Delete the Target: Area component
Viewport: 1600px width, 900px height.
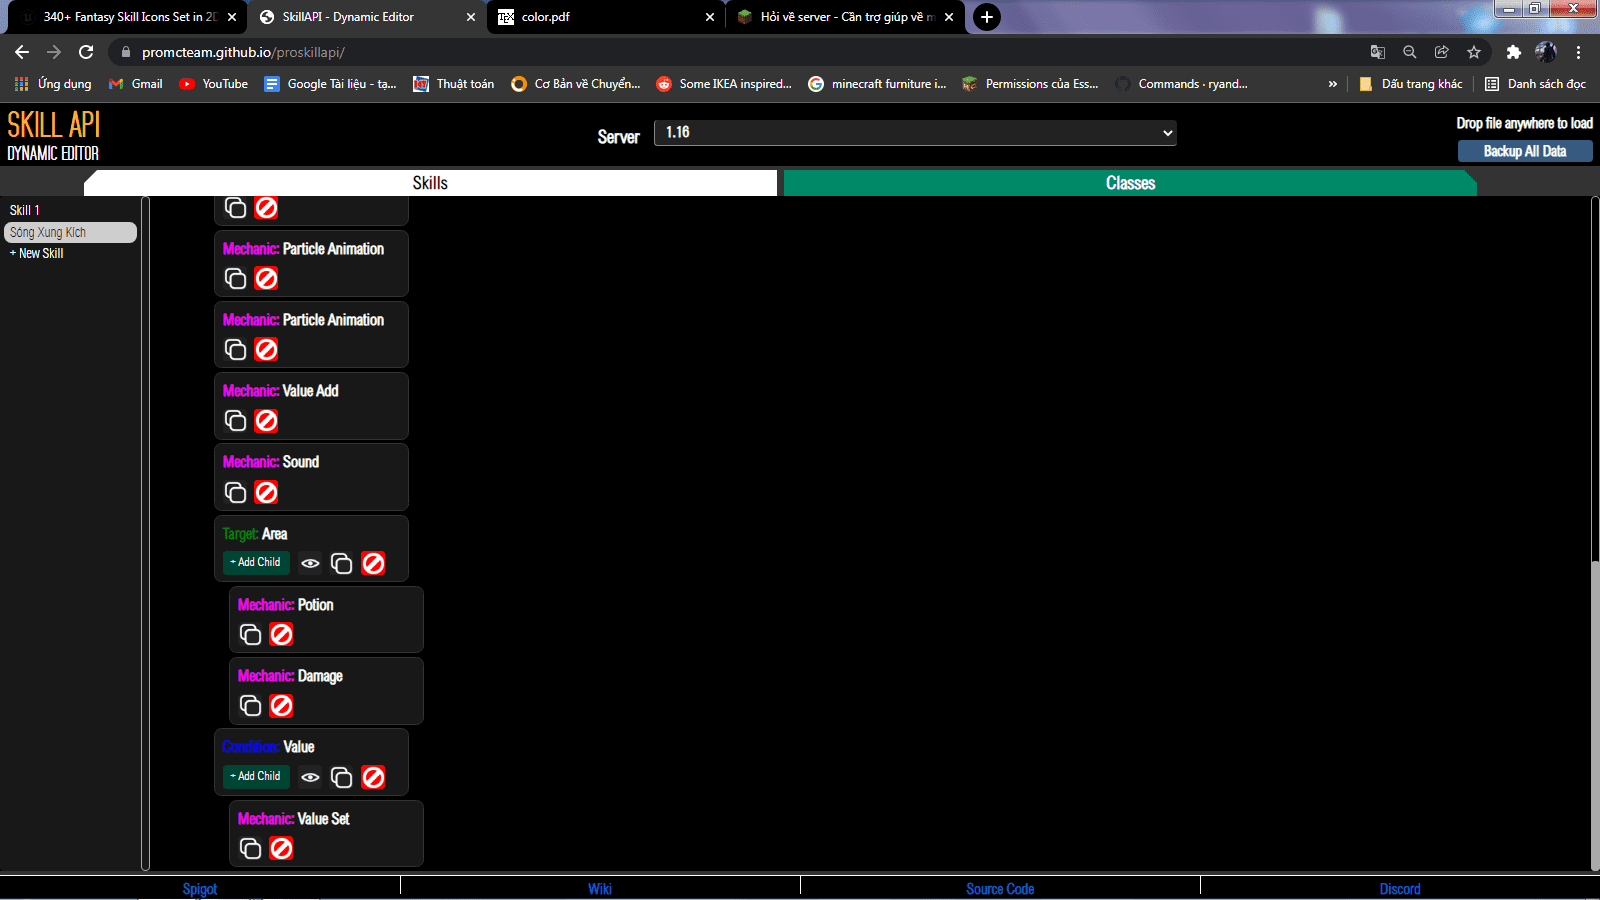point(373,564)
